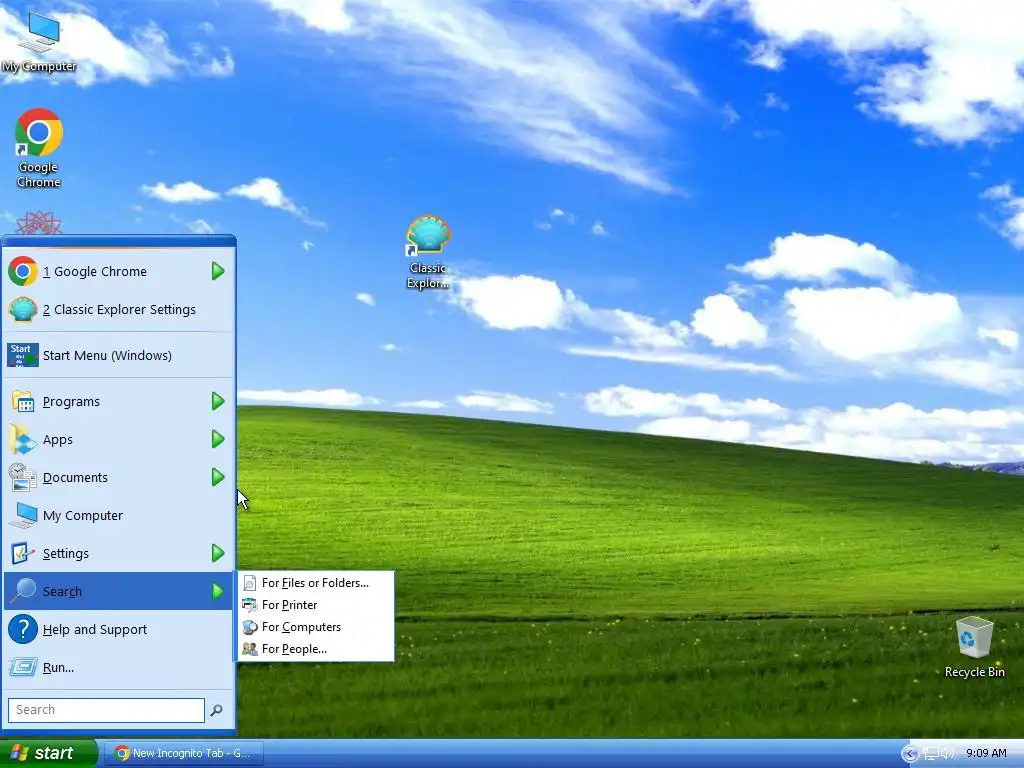Click the Programs folder icon
This screenshot has width=1024, height=768.
pos(23,401)
